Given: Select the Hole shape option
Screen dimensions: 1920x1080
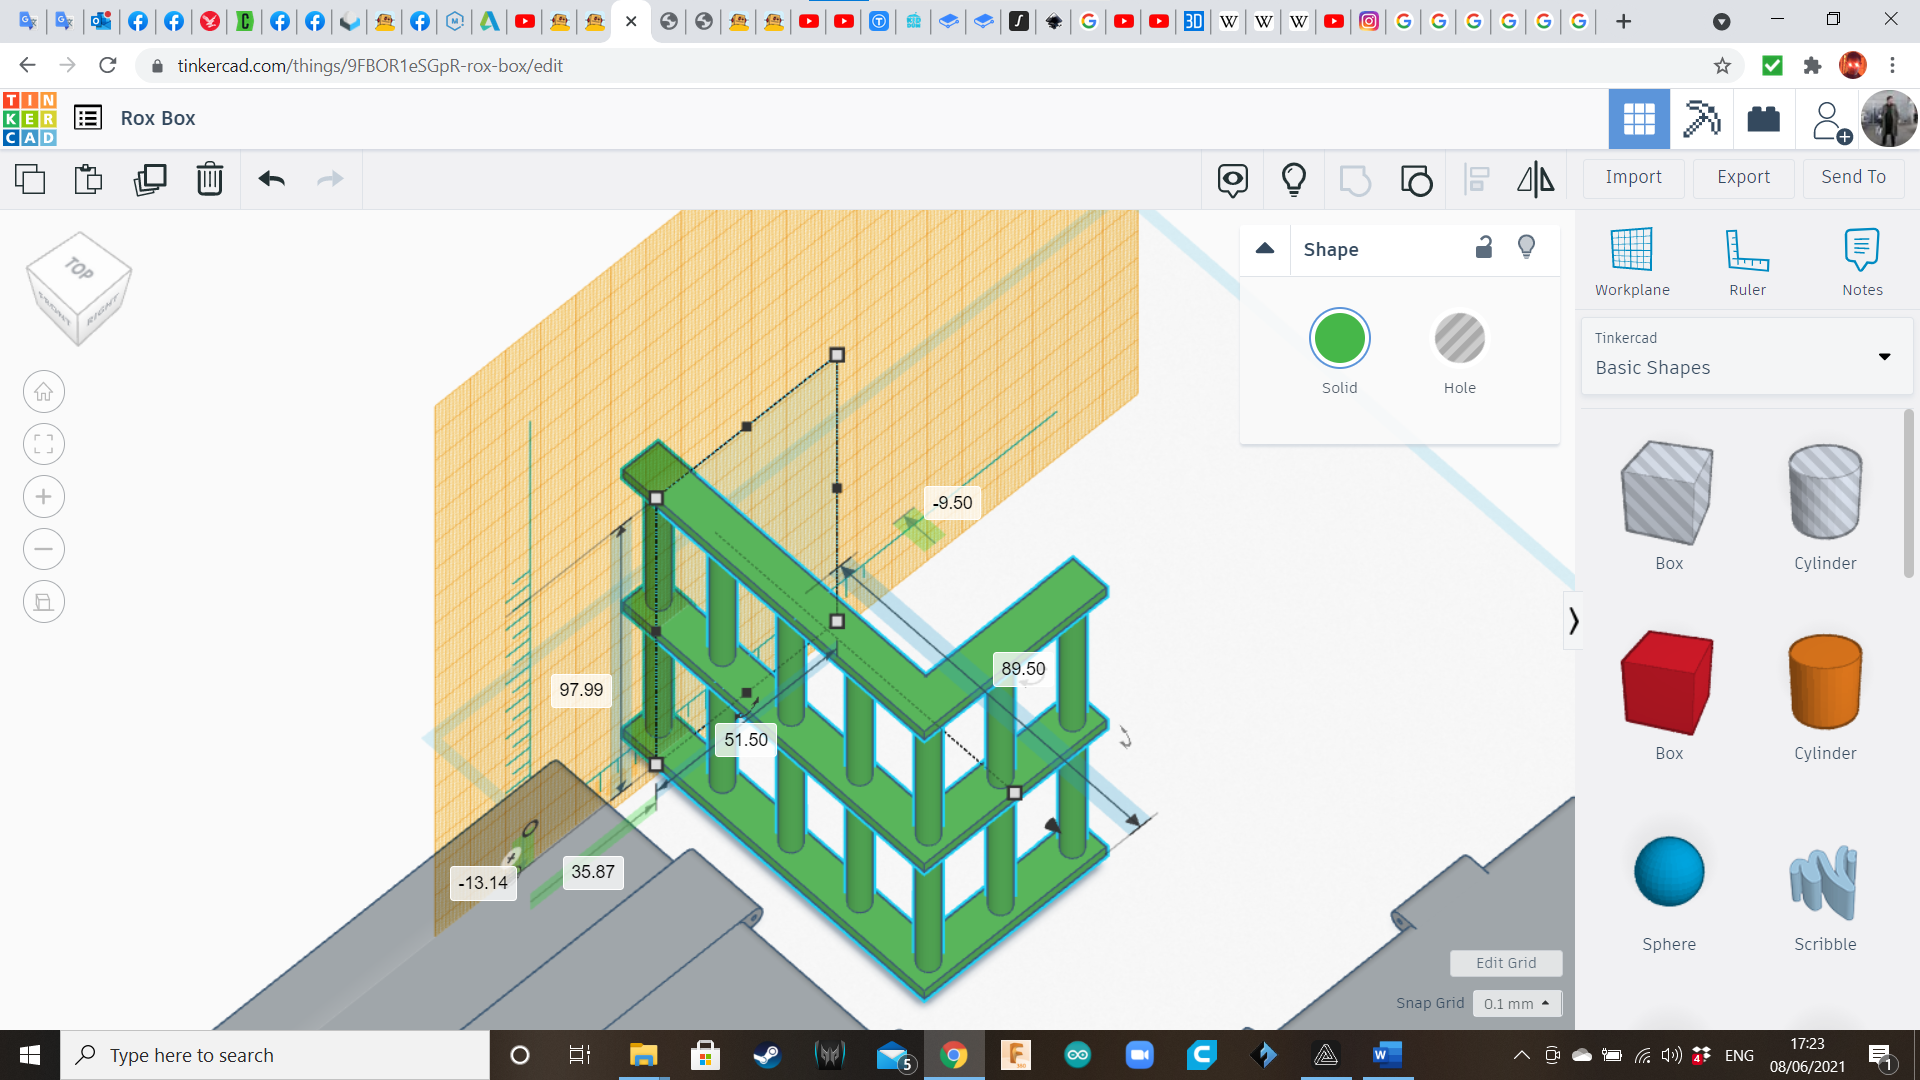Looking at the screenshot, I should point(1459,339).
